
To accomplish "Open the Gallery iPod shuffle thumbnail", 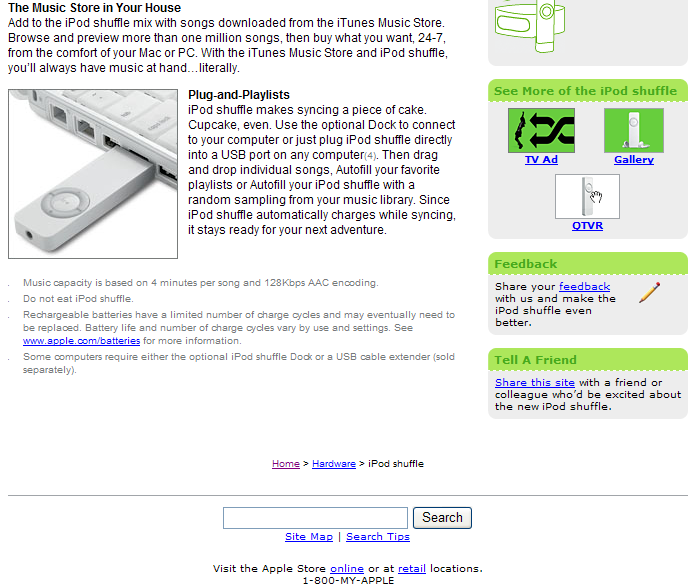I will click(633, 130).
